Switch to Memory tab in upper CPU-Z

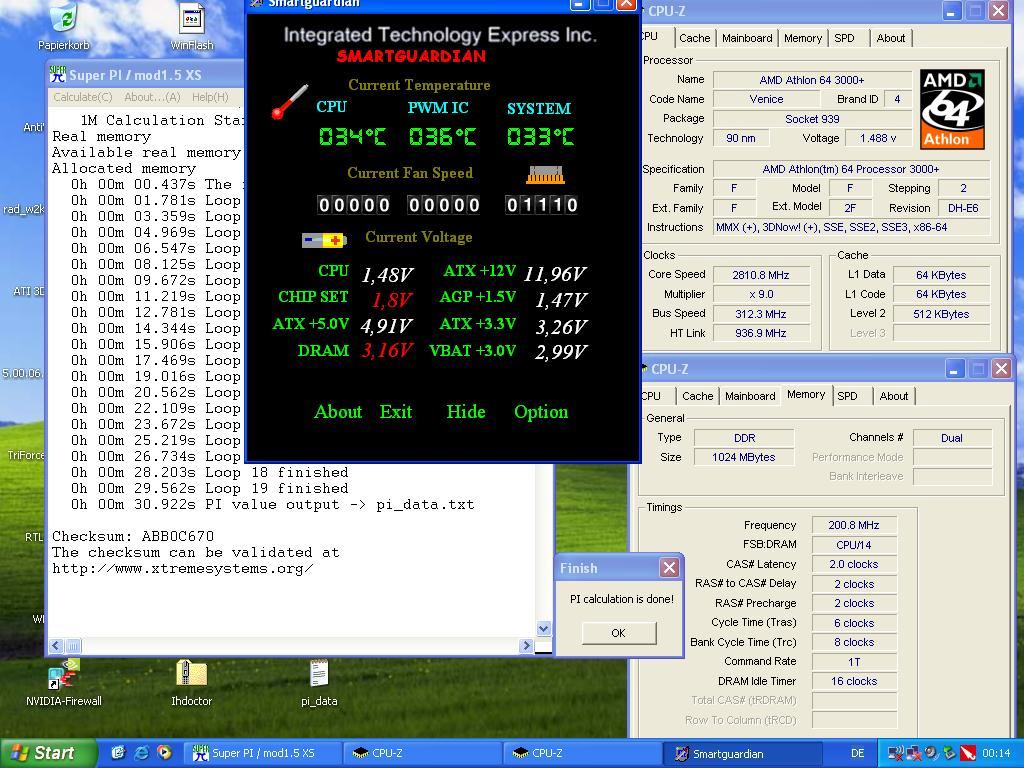tap(803, 38)
